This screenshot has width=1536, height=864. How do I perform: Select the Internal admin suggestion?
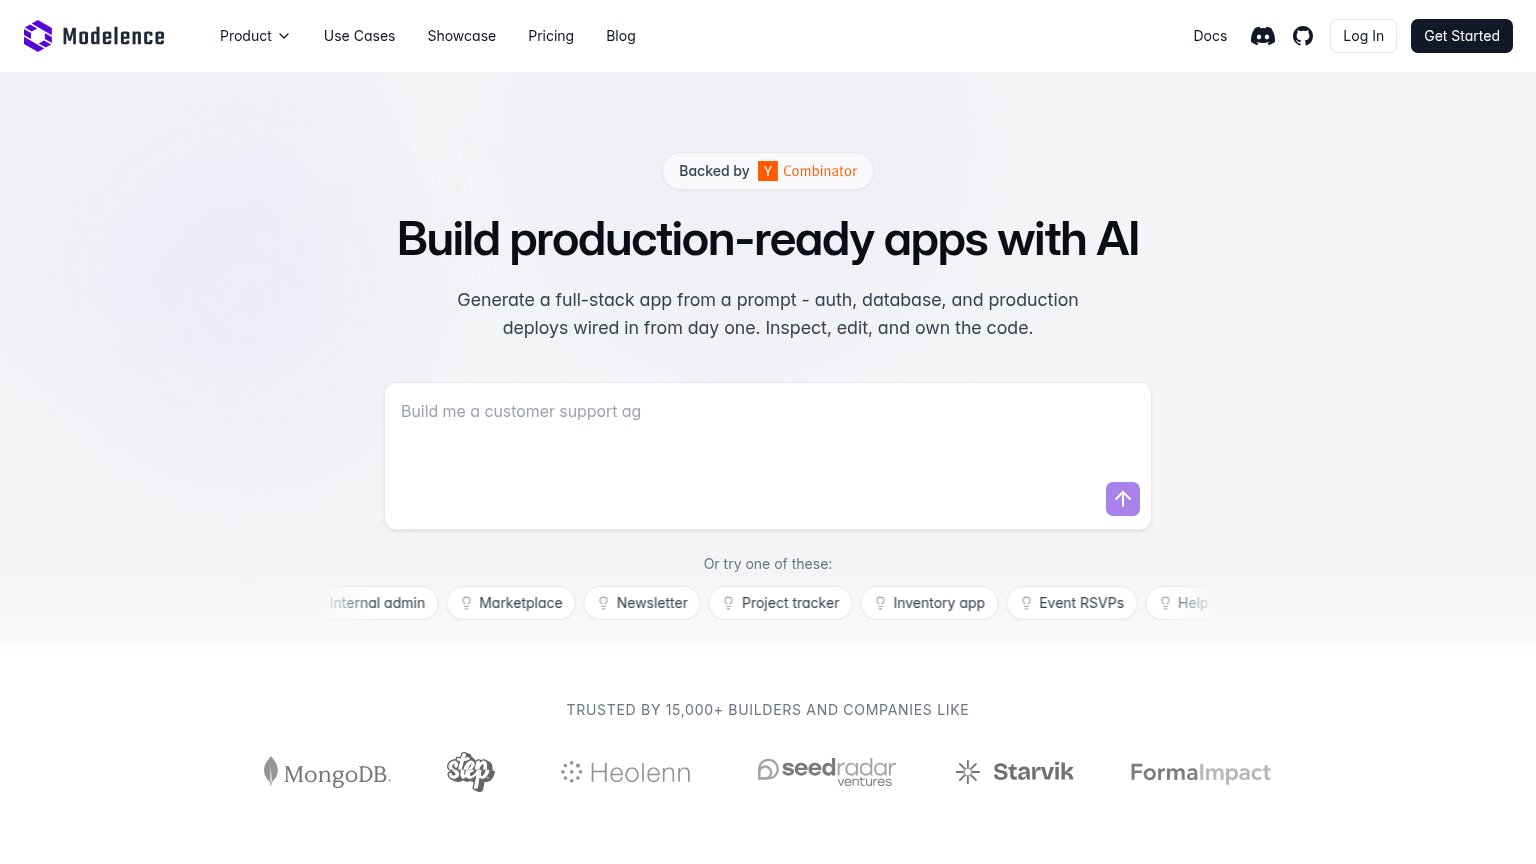[x=381, y=603]
